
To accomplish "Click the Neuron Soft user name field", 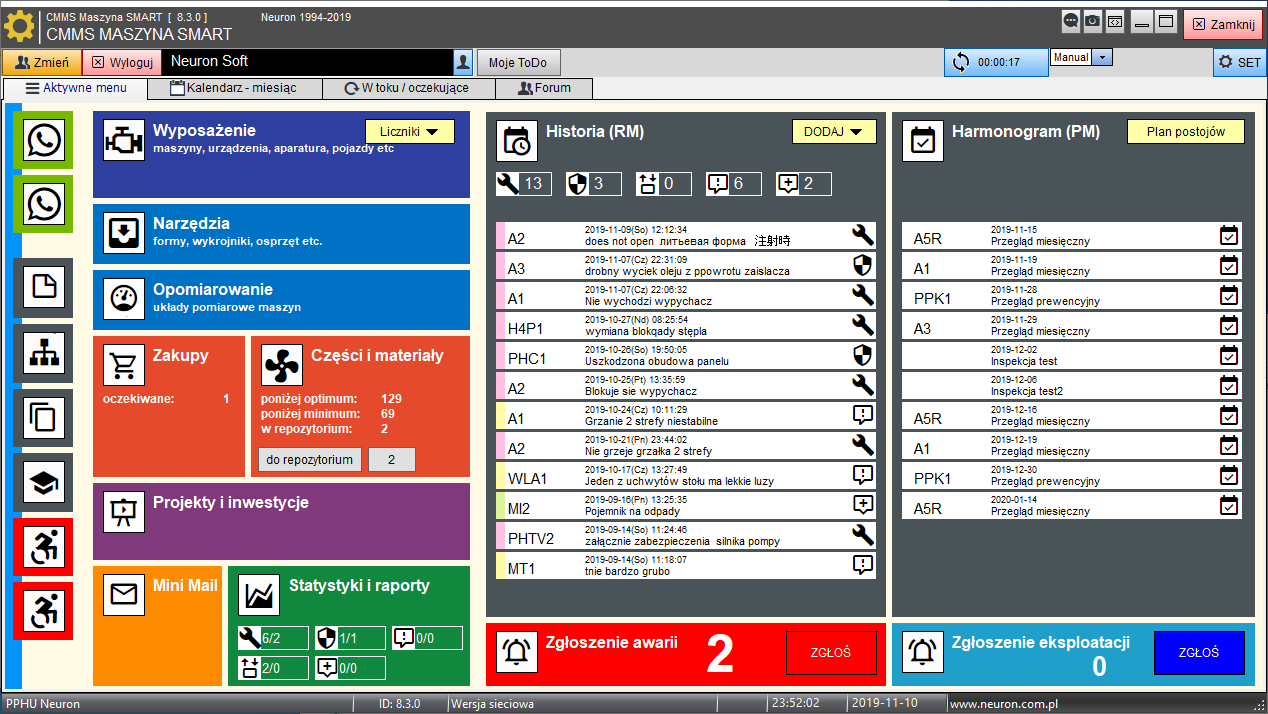I will 308,62.
